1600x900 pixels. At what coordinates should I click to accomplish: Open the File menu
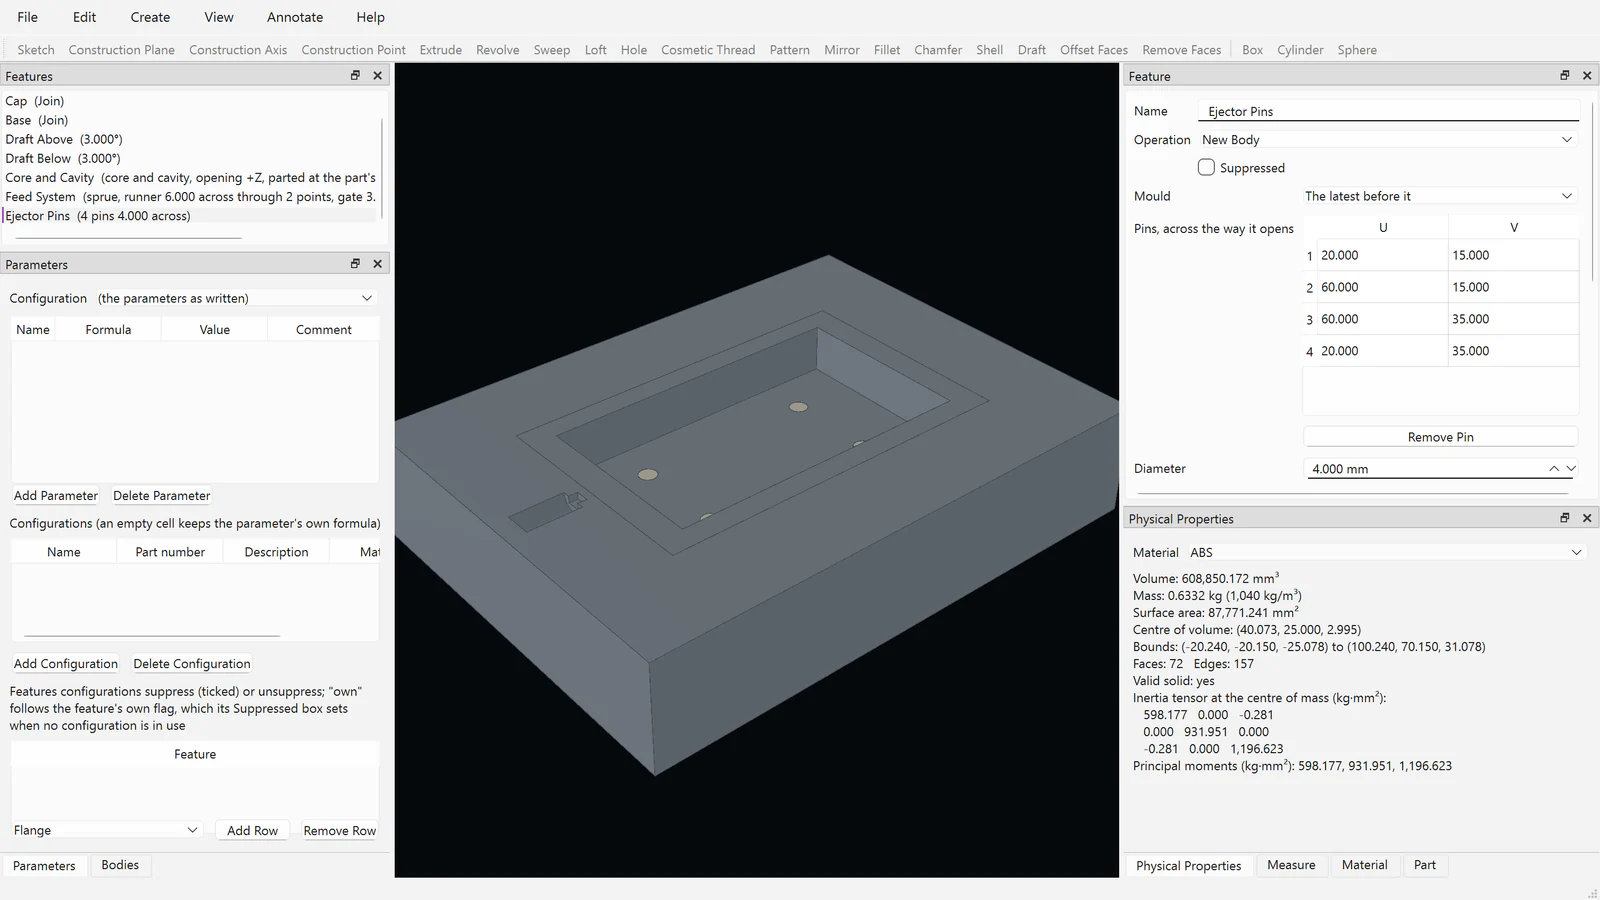click(28, 17)
